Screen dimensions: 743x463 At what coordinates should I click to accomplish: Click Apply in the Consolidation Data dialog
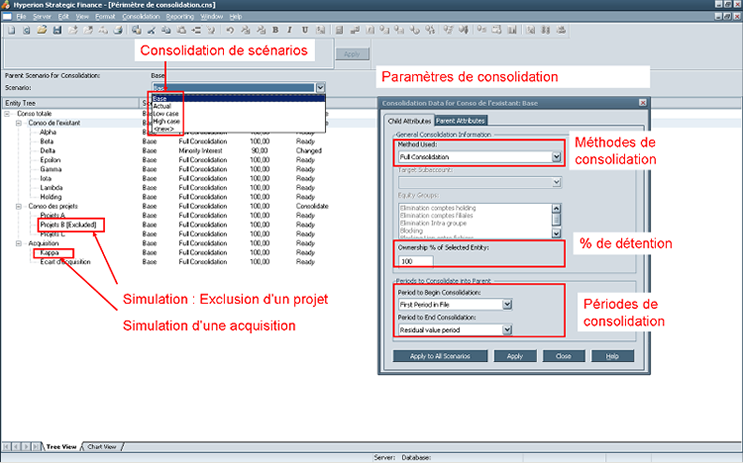[x=515, y=356]
